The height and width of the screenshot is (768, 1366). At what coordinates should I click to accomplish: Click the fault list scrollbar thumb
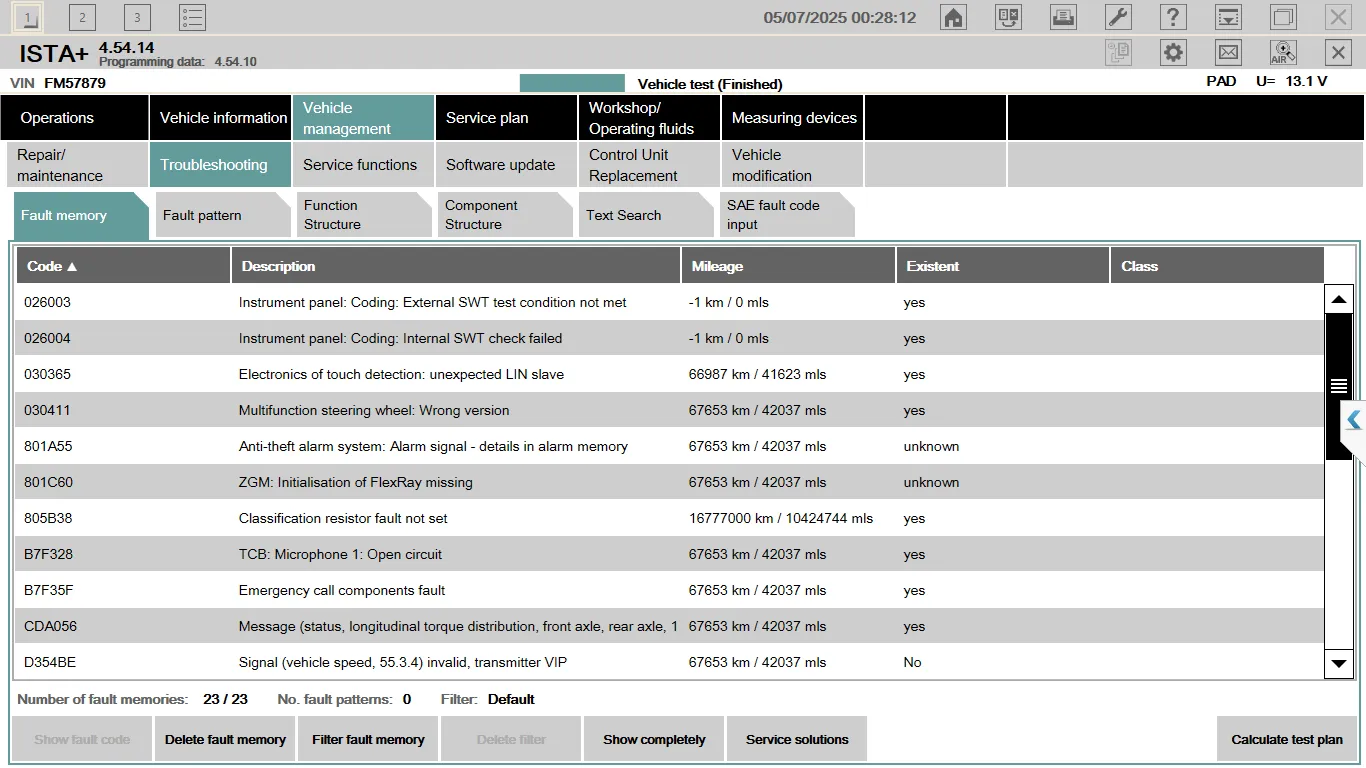click(1339, 386)
